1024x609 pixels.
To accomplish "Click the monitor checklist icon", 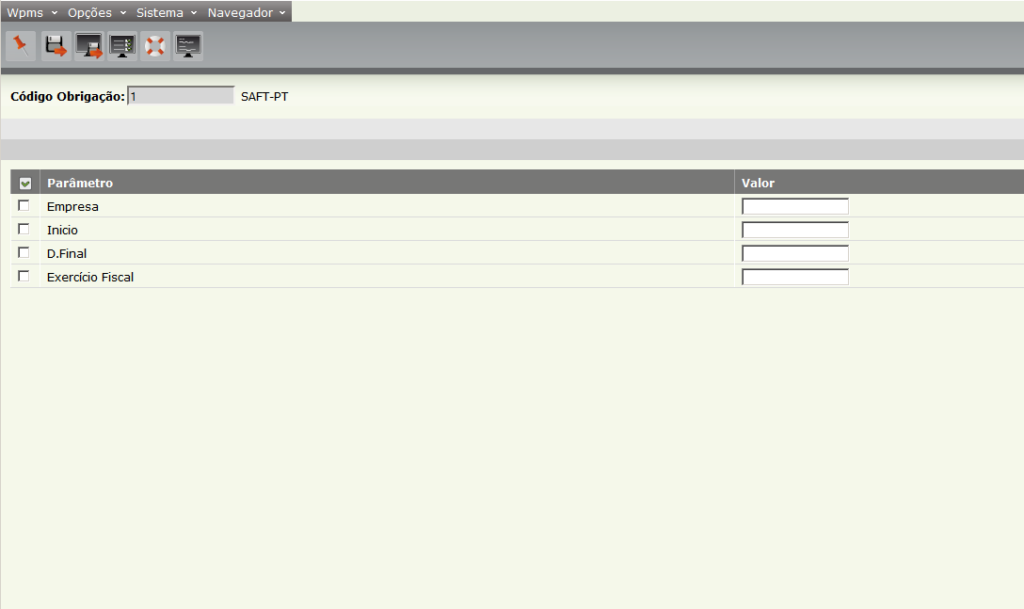I will click(122, 46).
